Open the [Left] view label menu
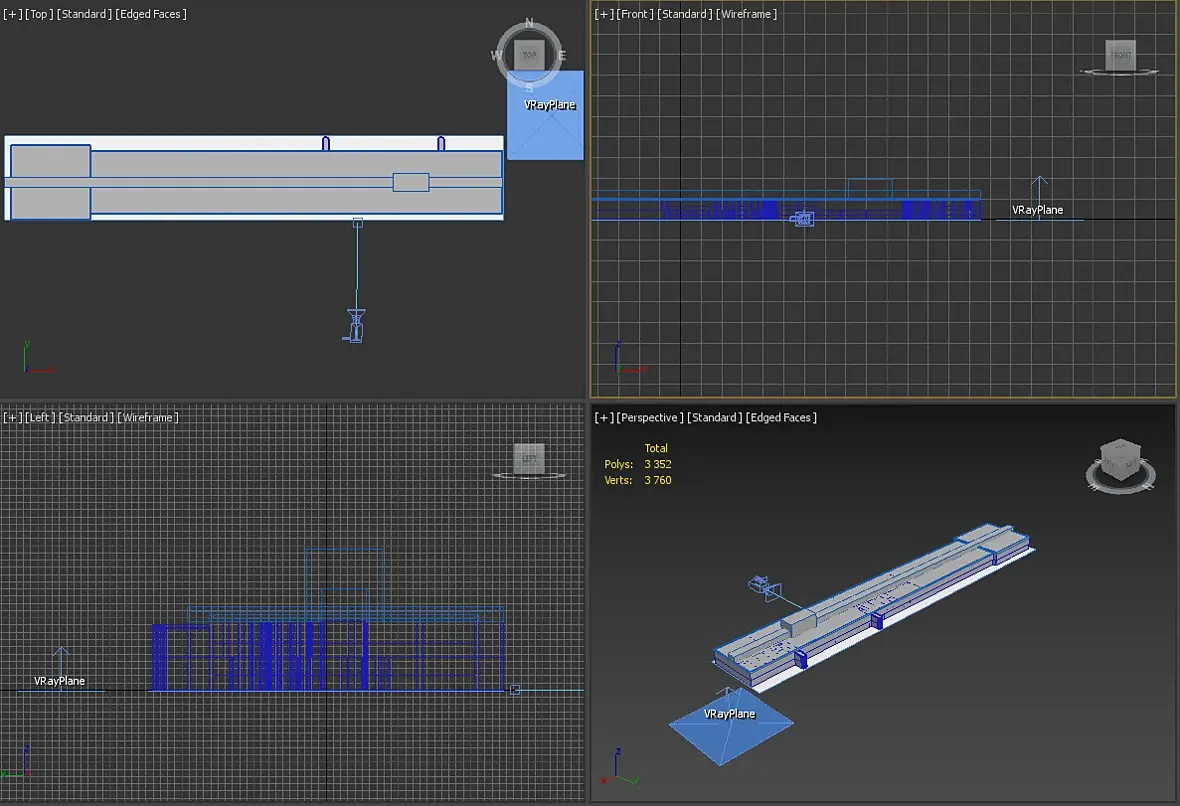The width and height of the screenshot is (1180, 806). pos(39,417)
